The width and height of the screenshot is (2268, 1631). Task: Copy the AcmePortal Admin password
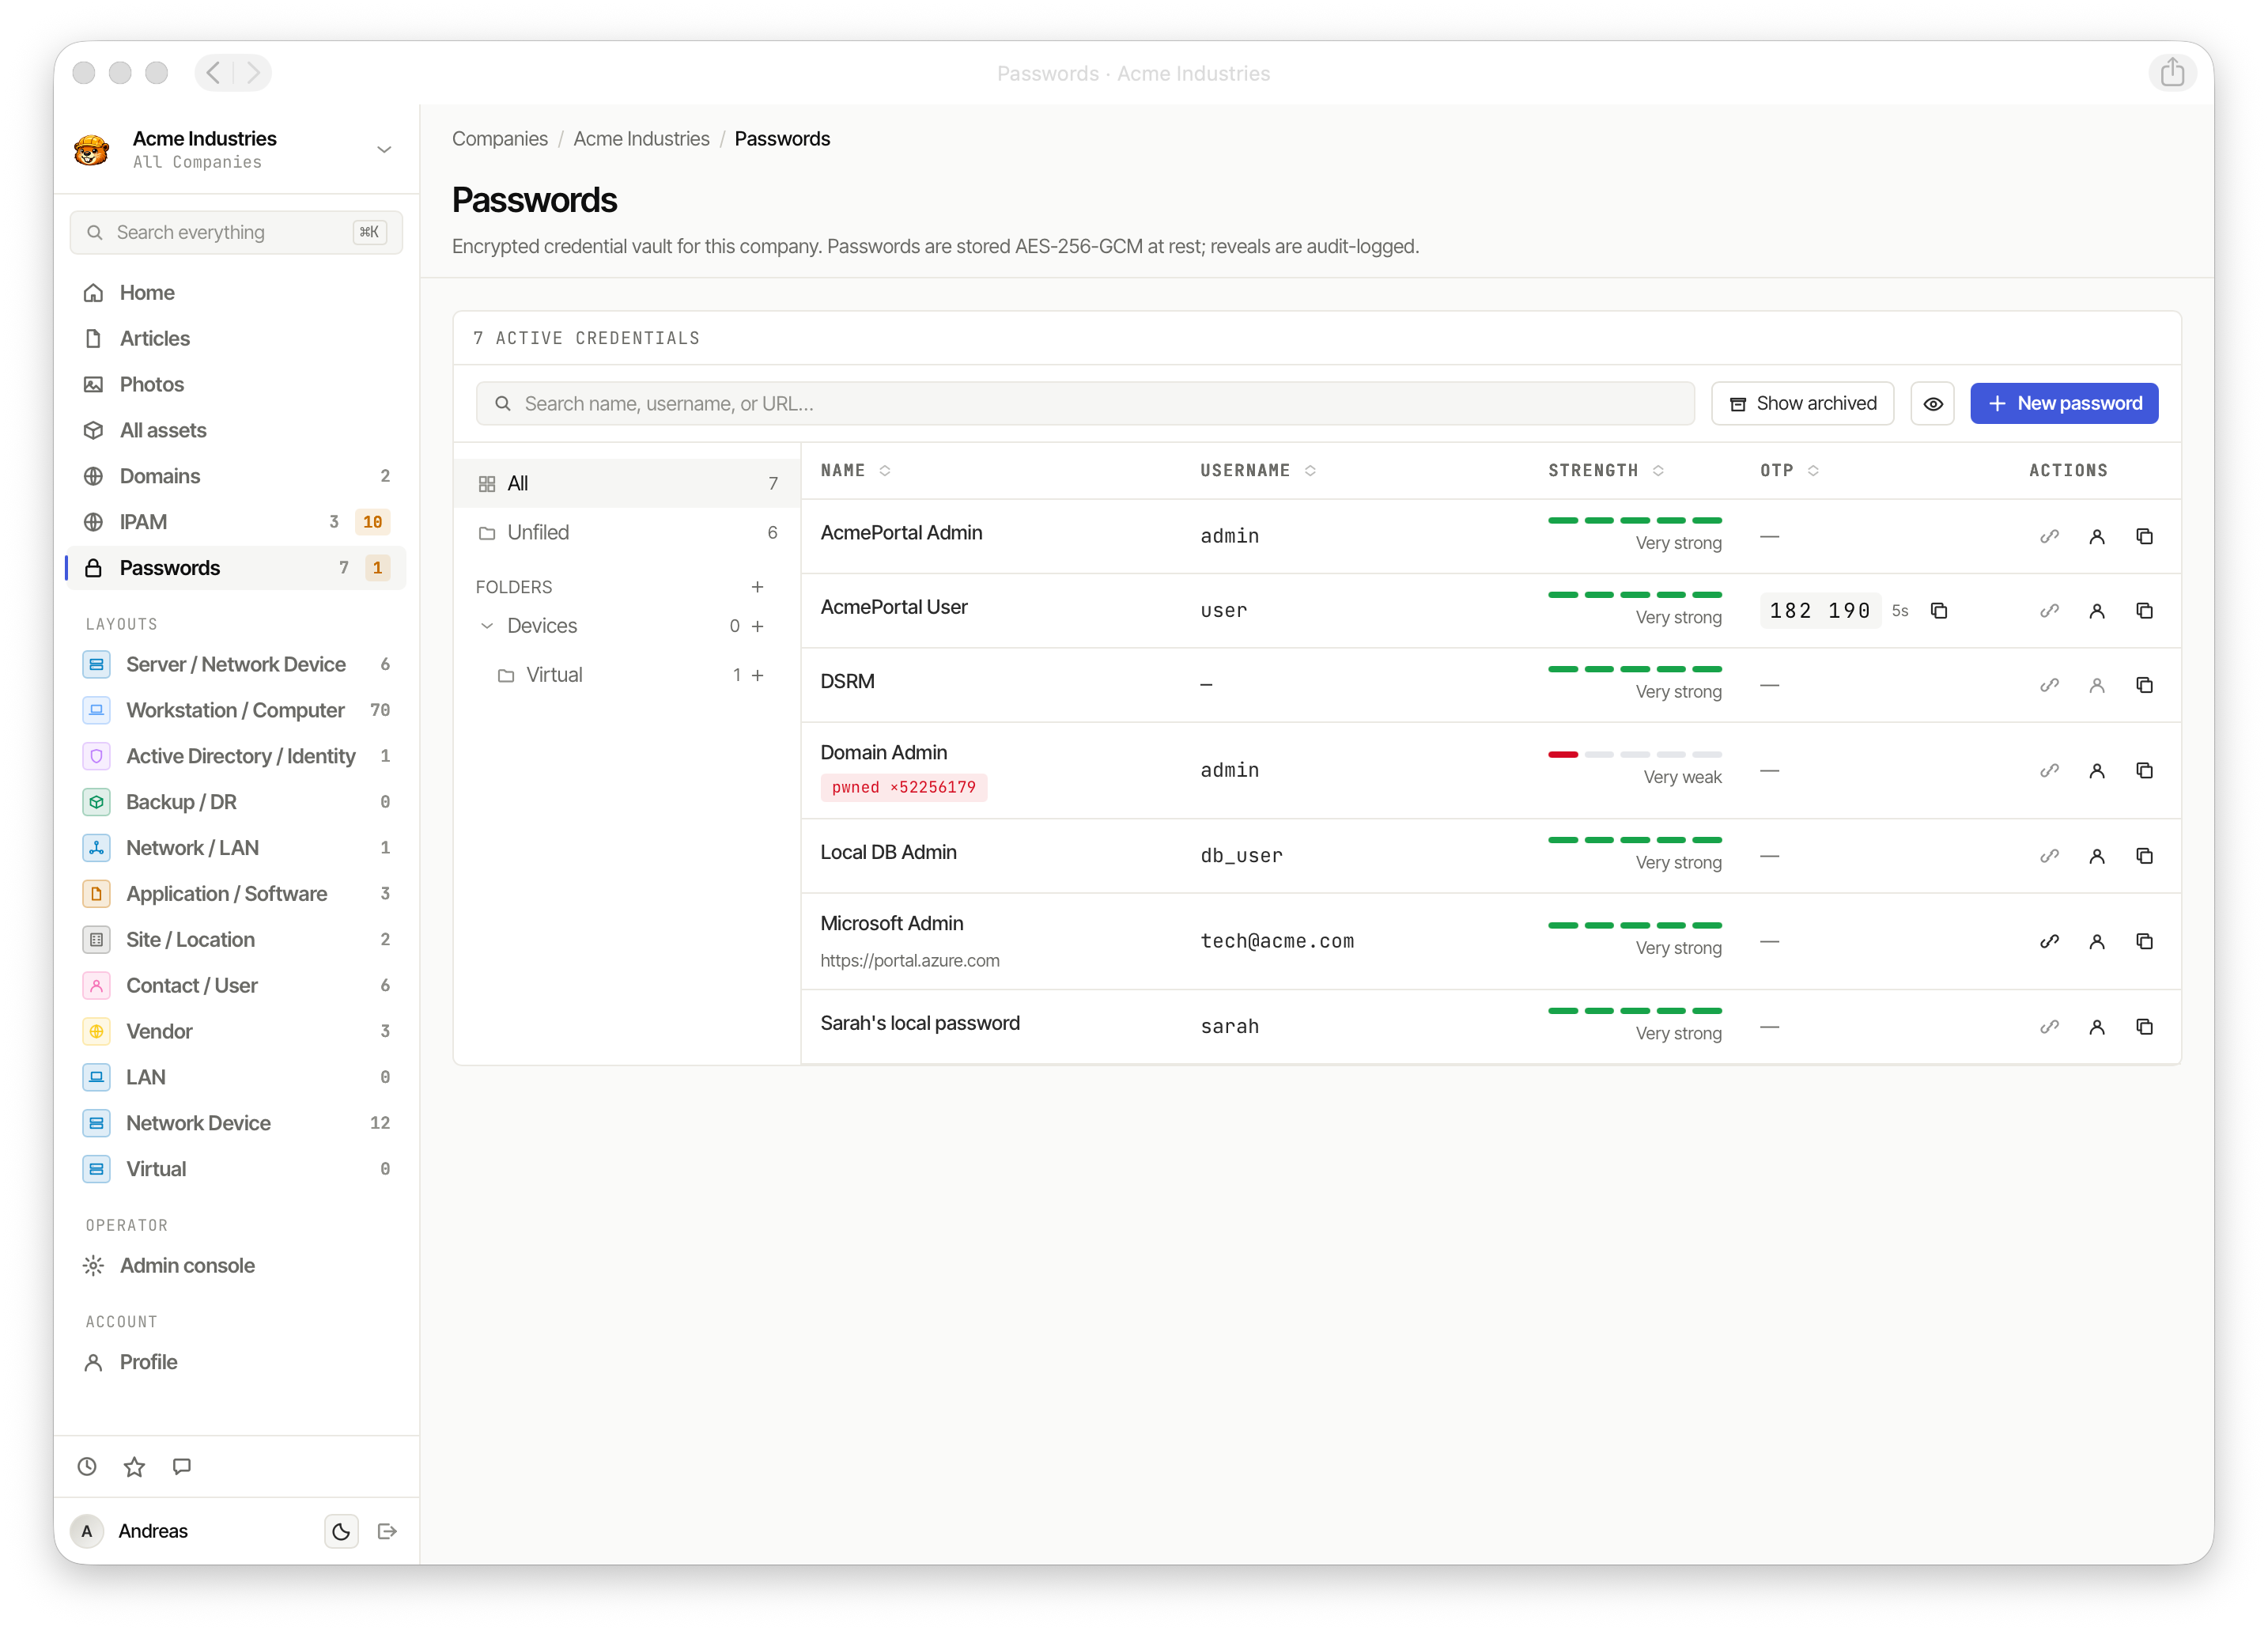tap(2144, 536)
